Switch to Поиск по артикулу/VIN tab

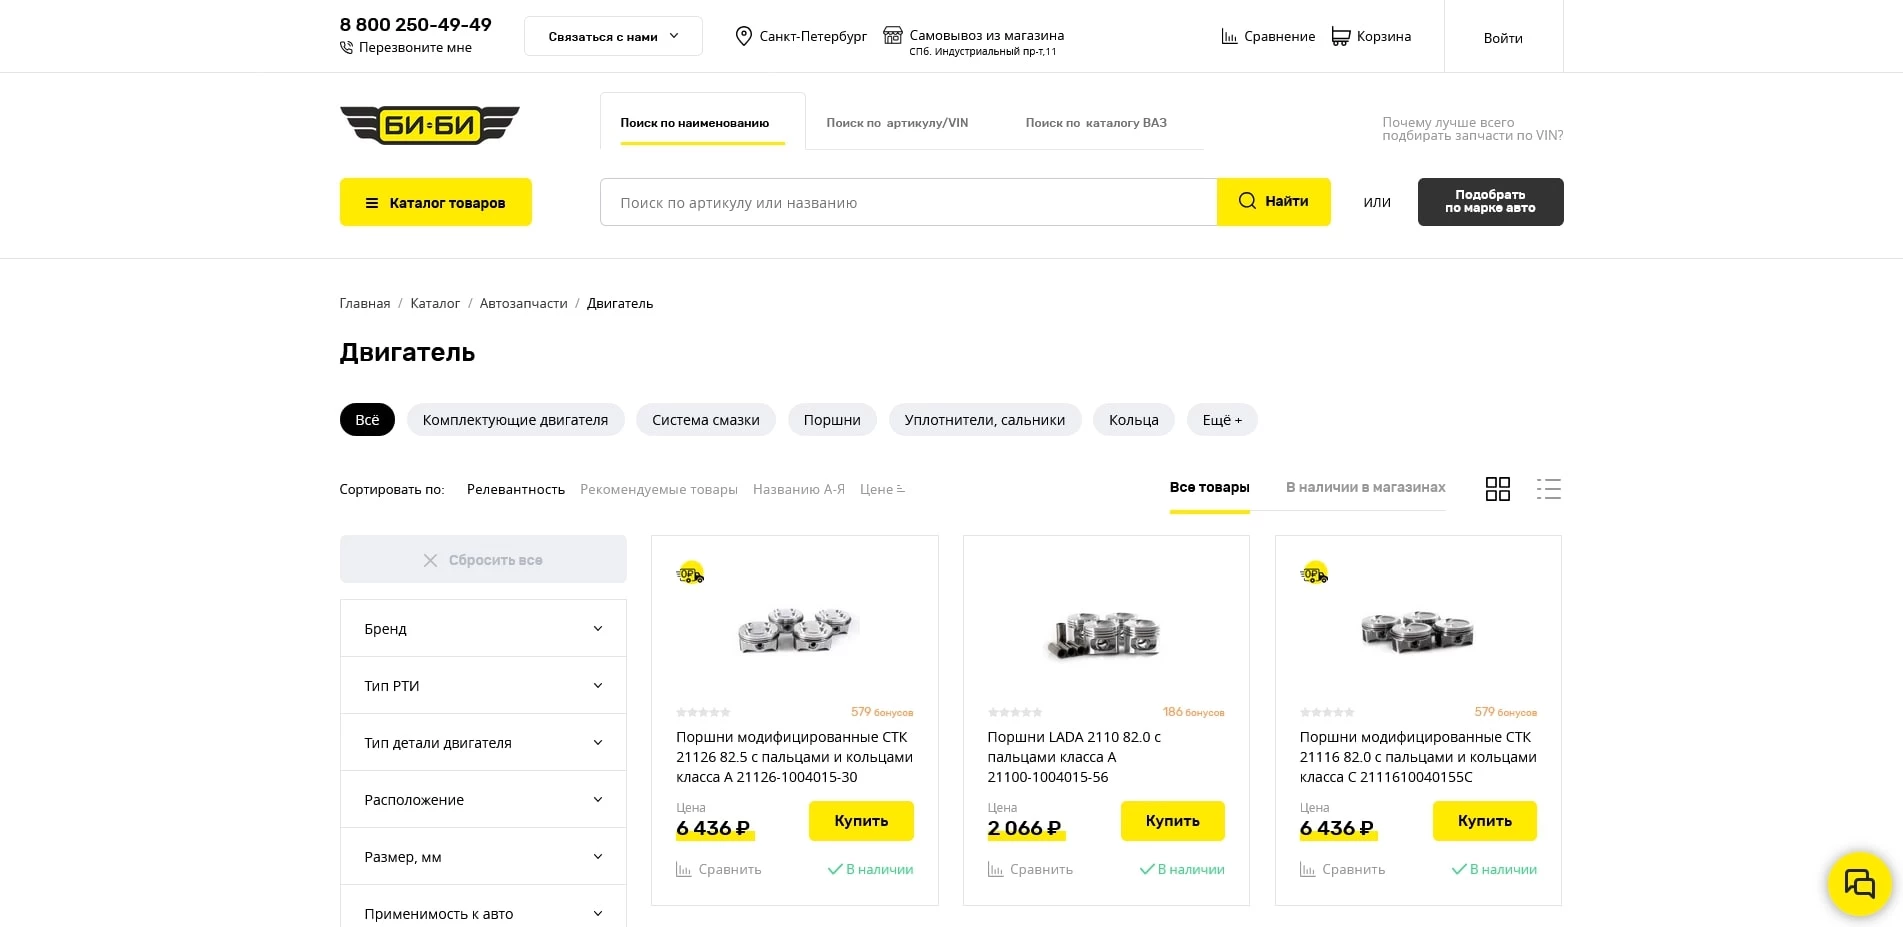[x=897, y=123]
